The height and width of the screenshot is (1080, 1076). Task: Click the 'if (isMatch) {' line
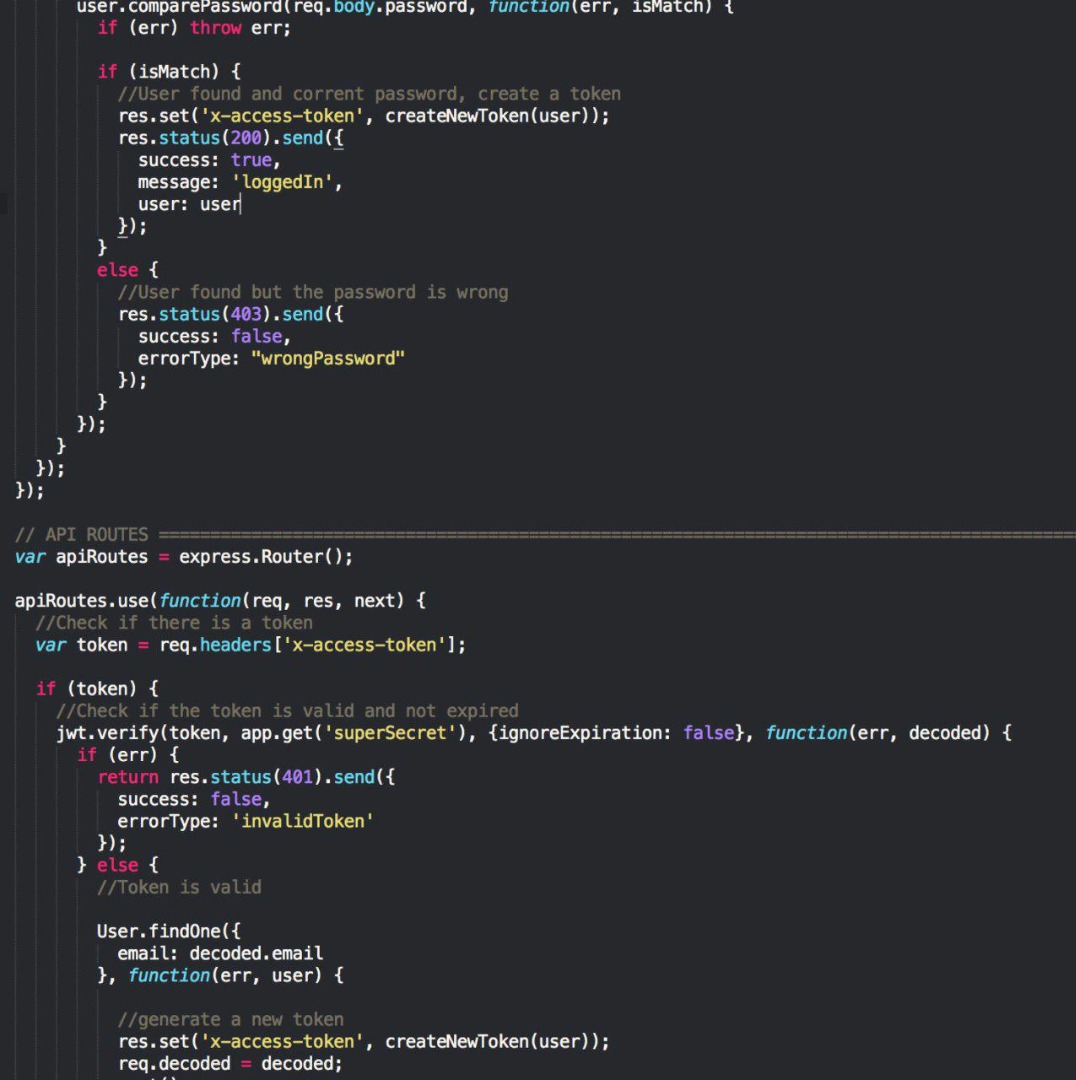tap(169, 72)
